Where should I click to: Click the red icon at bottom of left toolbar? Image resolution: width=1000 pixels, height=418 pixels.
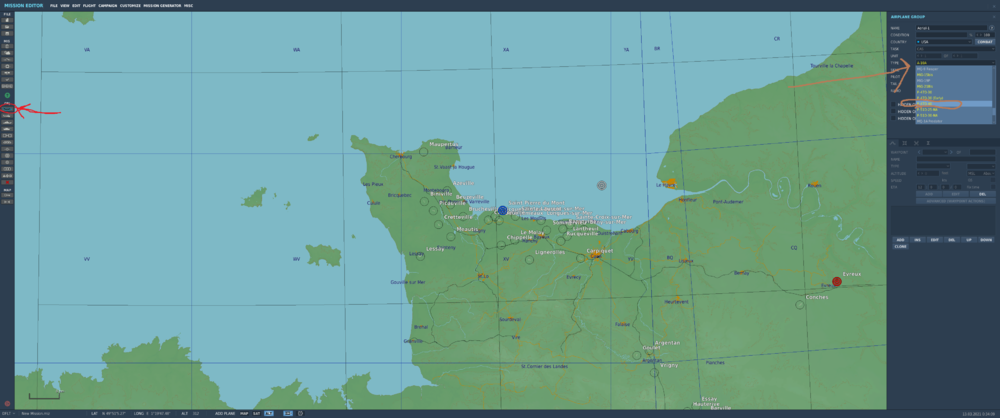pos(7,403)
